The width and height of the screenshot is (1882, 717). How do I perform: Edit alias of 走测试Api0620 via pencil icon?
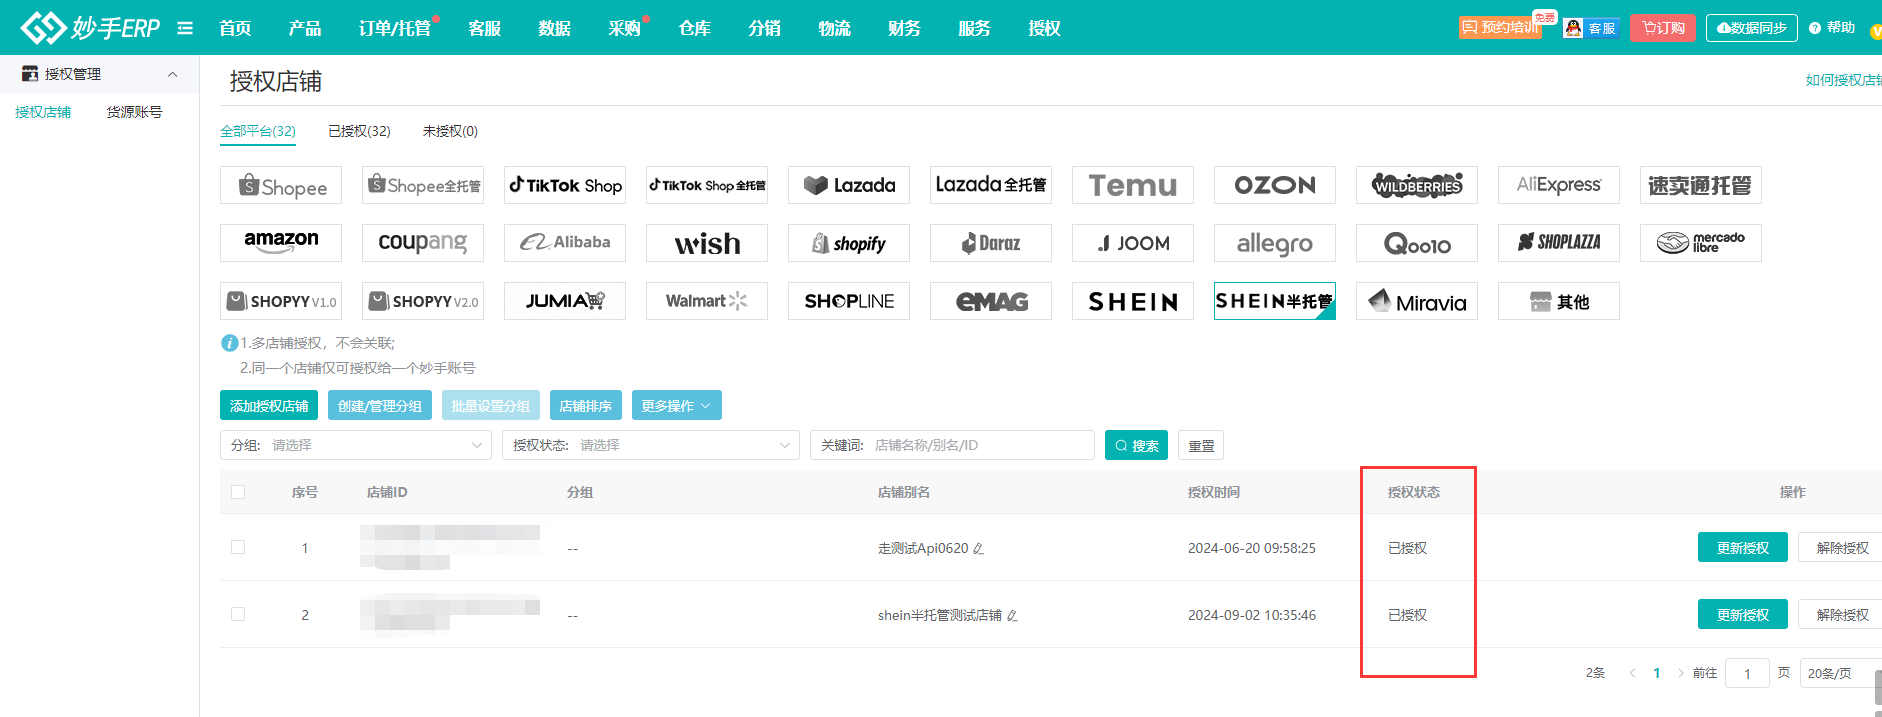pos(978,548)
